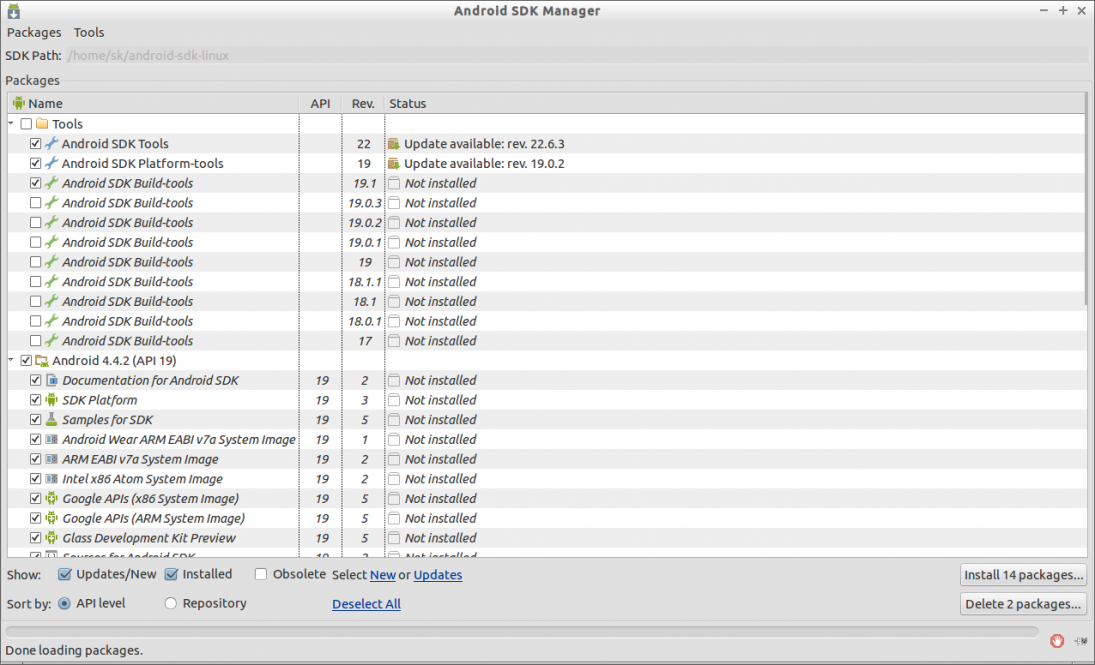This screenshot has width=1095, height=665.
Task: Uncheck the Google APIs (x86 System Image) checkbox
Action: point(36,499)
